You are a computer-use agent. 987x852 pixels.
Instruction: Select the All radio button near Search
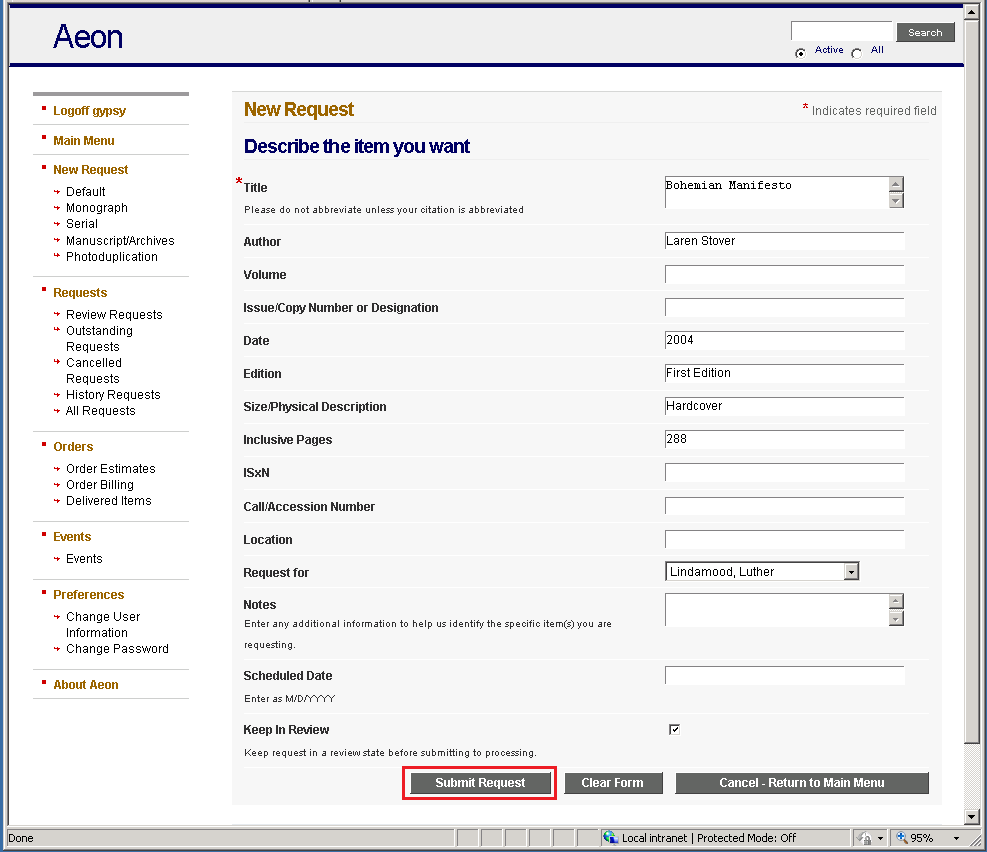pos(855,50)
